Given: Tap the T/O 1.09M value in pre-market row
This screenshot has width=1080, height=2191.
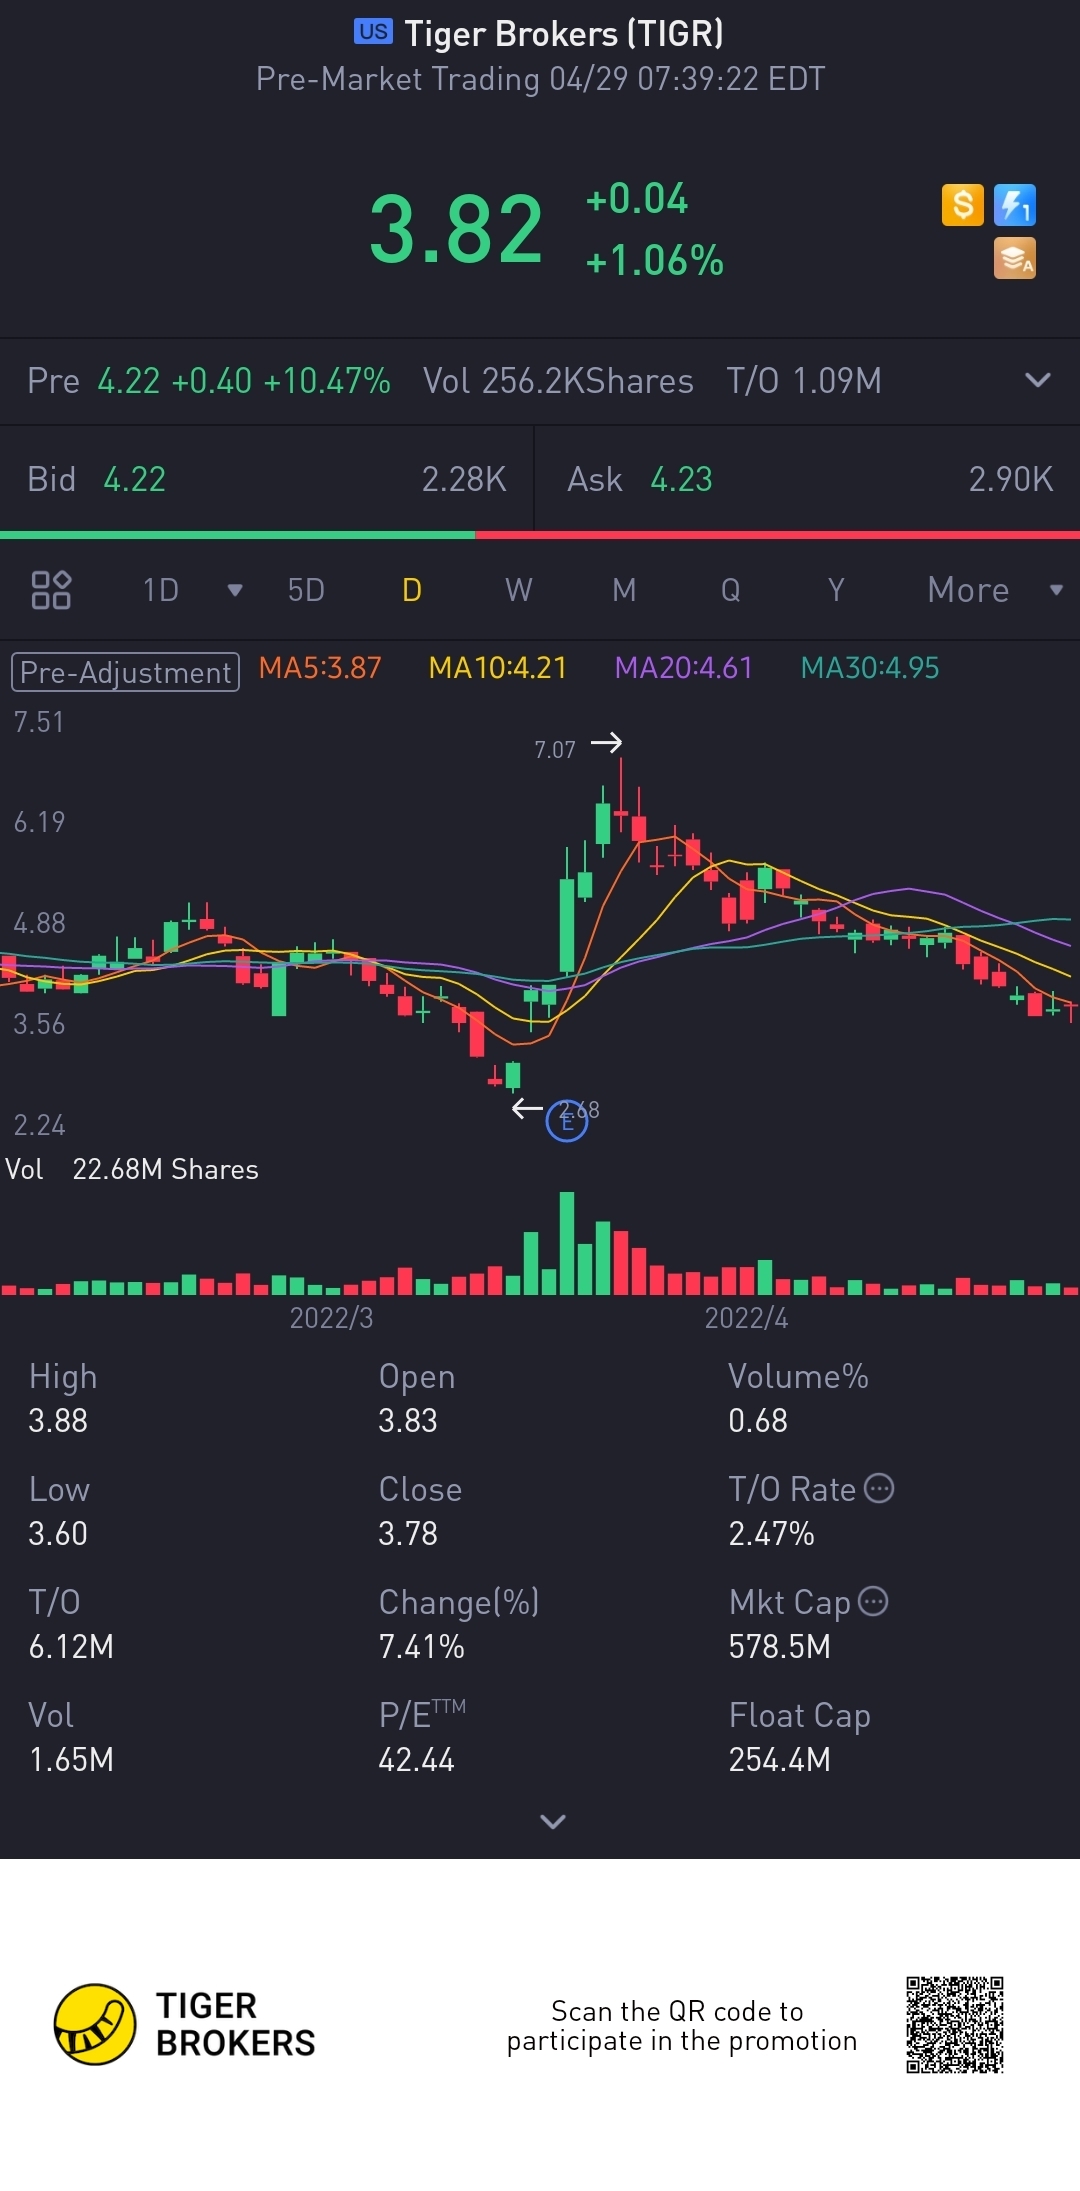Looking at the screenshot, I should coord(804,381).
